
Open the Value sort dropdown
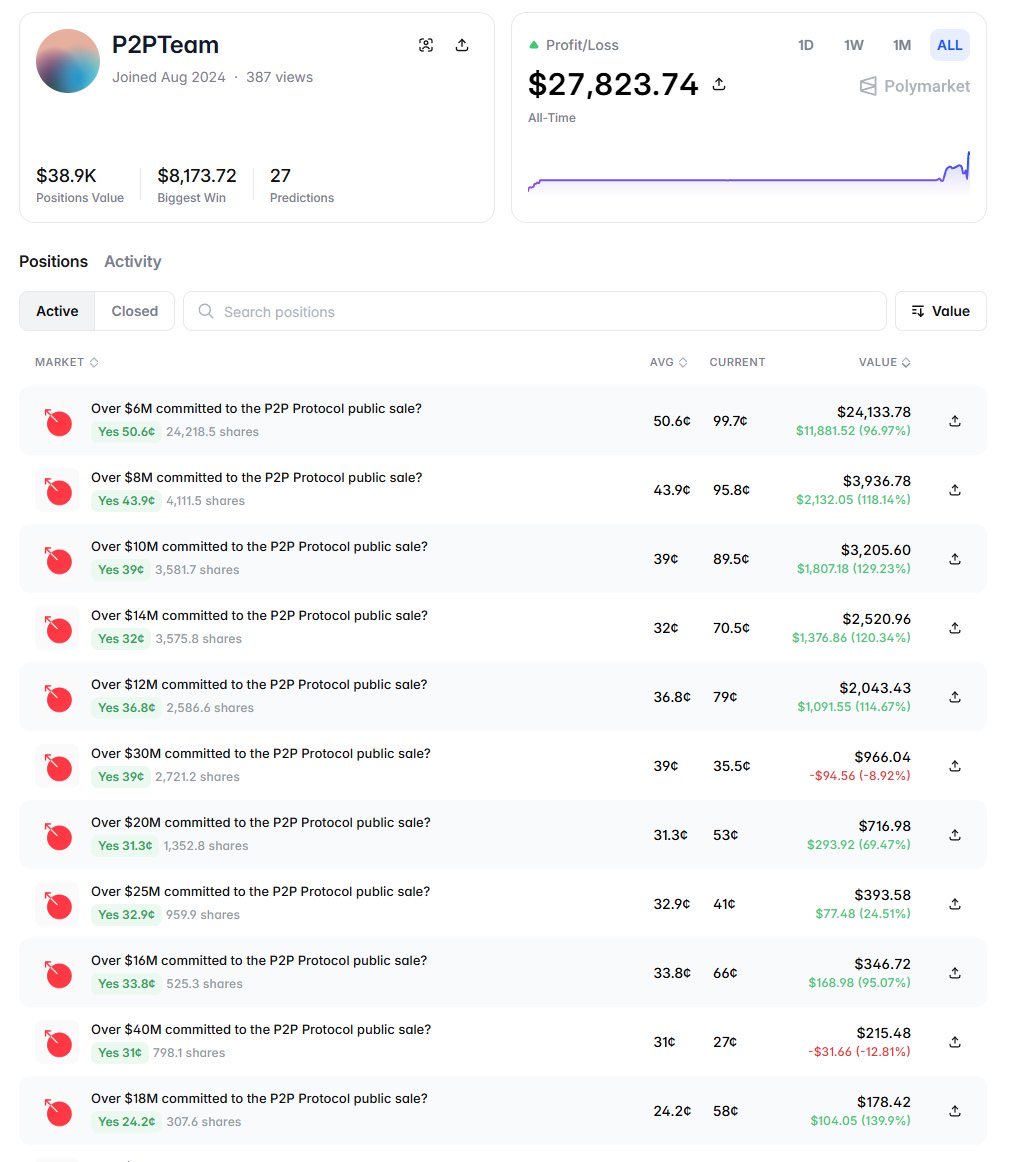coord(941,311)
